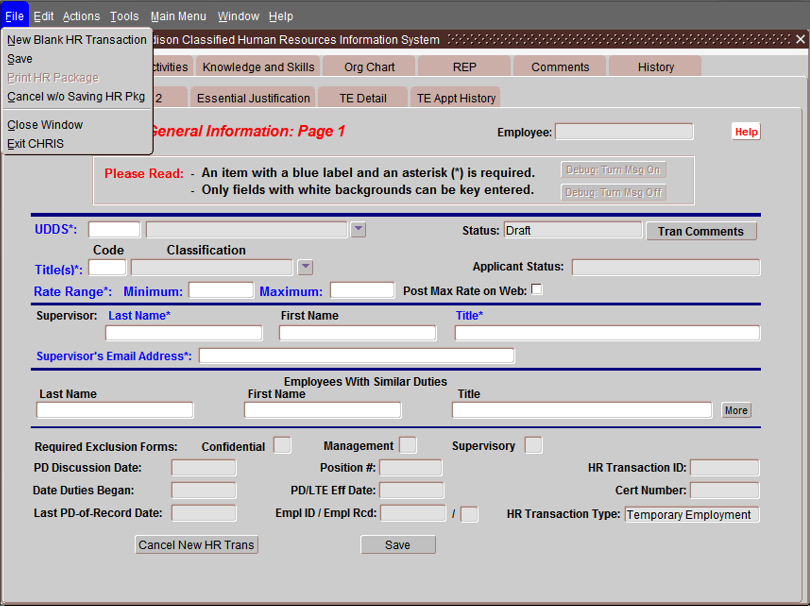Click Similar Duties First Name field
This screenshot has width=810, height=606.
tap(322, 410)
